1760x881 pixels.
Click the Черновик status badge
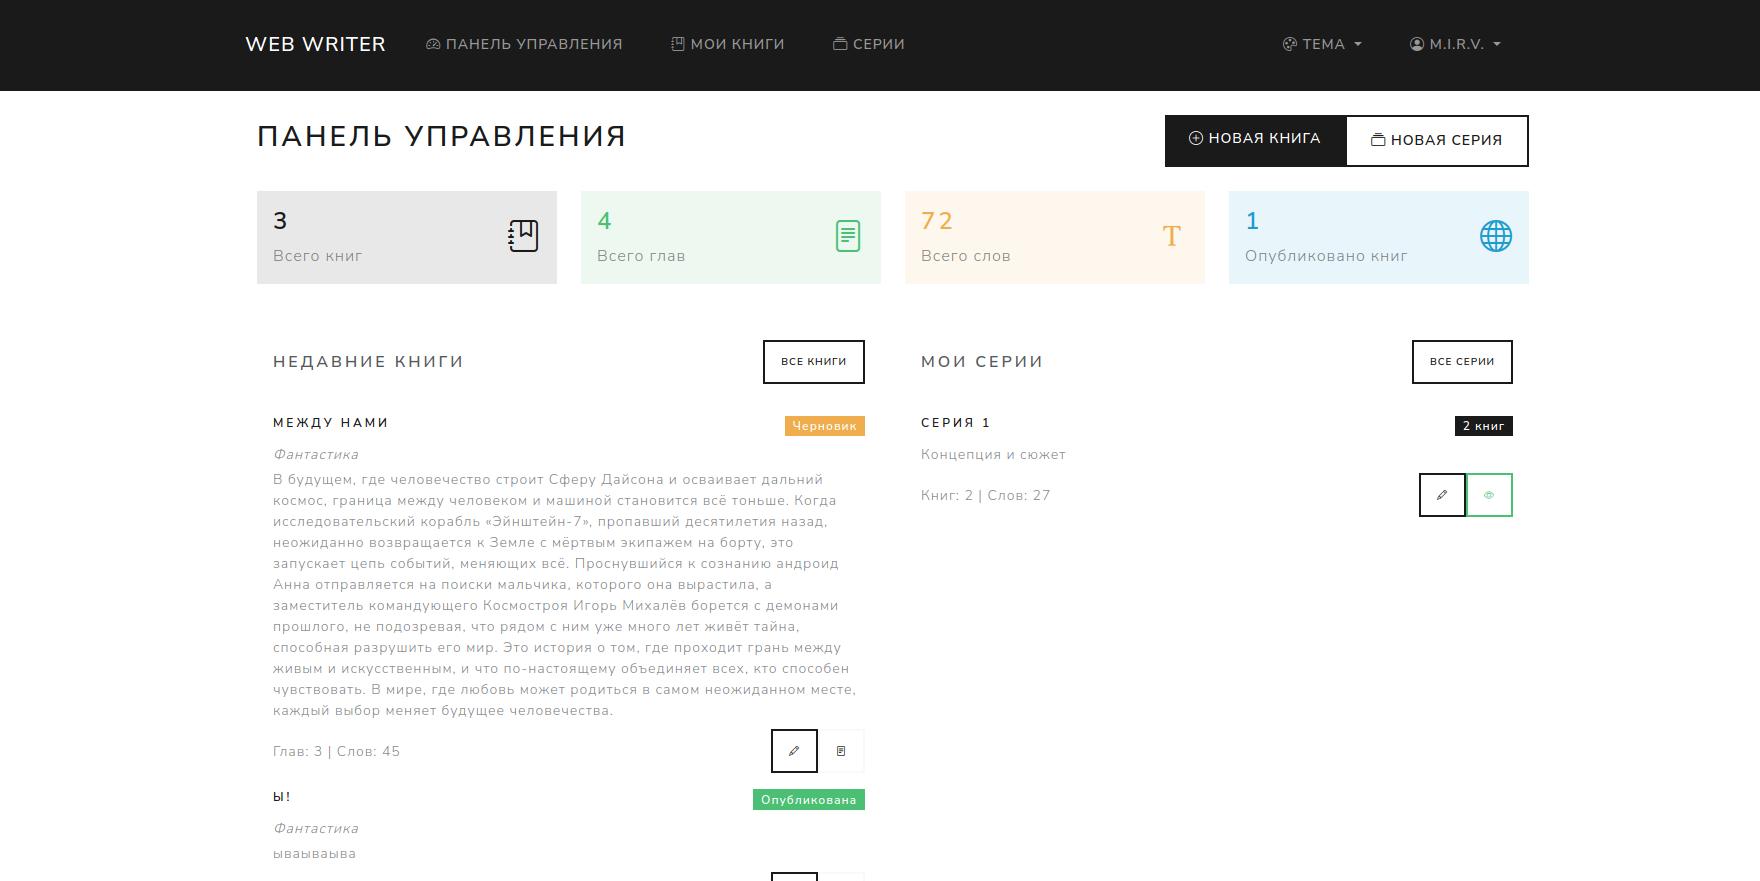pyautogui.click(x=824, y=426)
